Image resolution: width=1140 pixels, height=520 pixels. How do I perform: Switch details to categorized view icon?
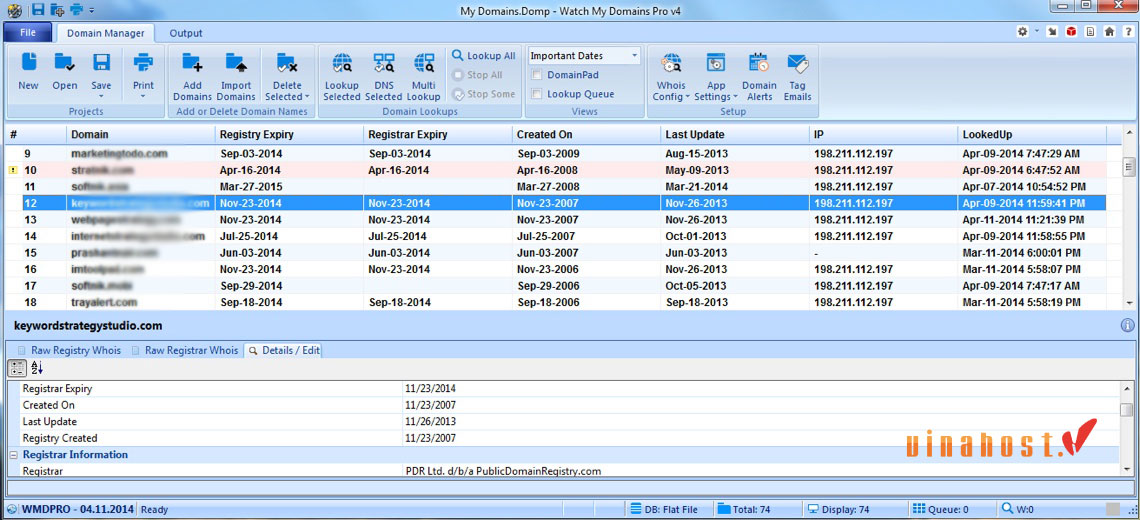pyautogui.click(x=19, y=368)
